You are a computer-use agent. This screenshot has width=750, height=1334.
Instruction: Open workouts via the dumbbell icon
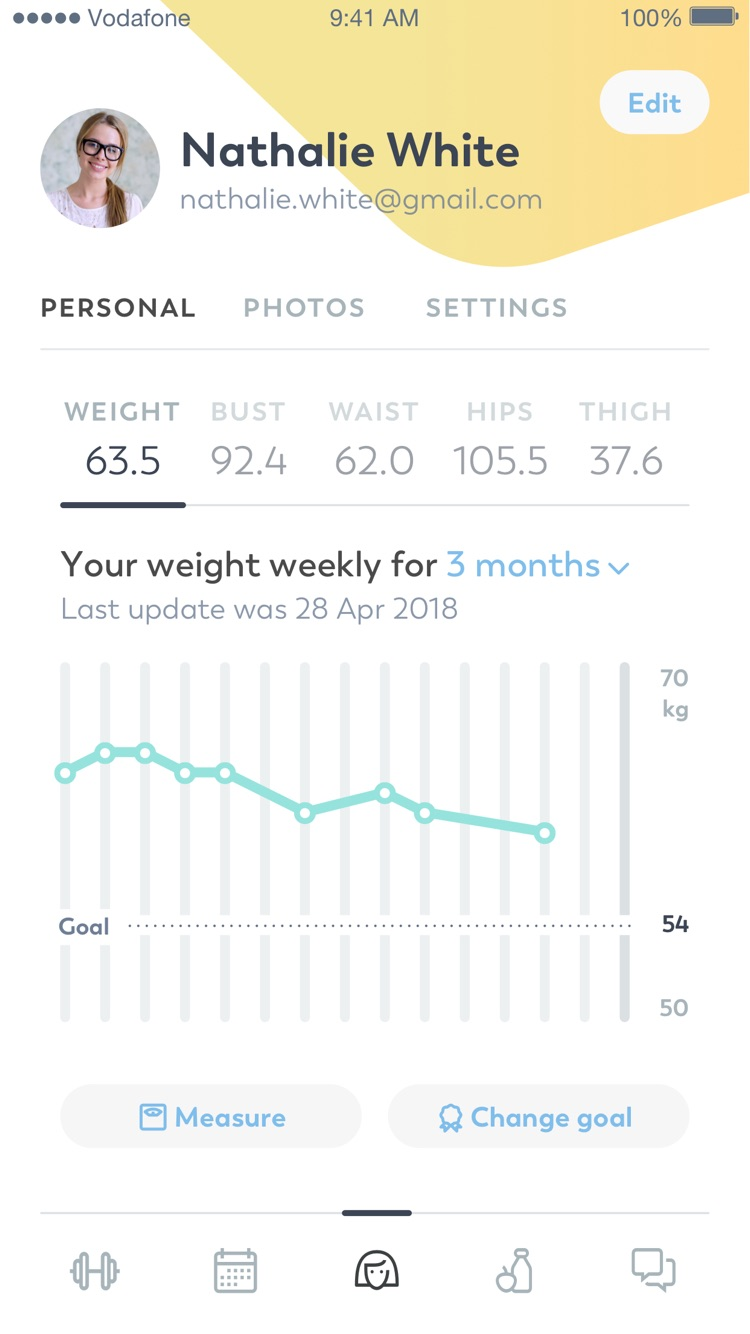pos(94,1270)
